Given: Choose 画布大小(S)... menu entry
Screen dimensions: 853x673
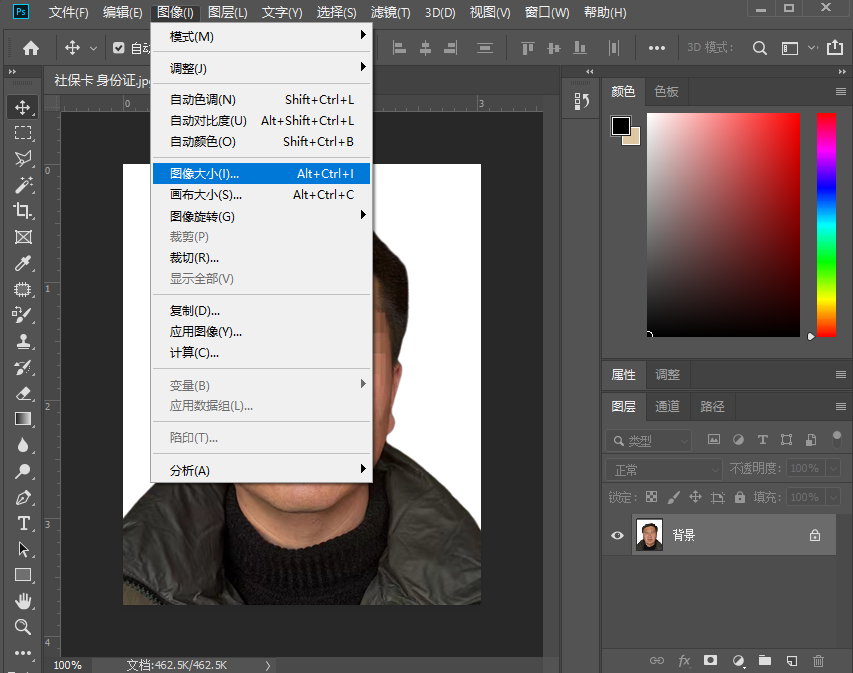Looking at the screenshot, I should (262, 195).
